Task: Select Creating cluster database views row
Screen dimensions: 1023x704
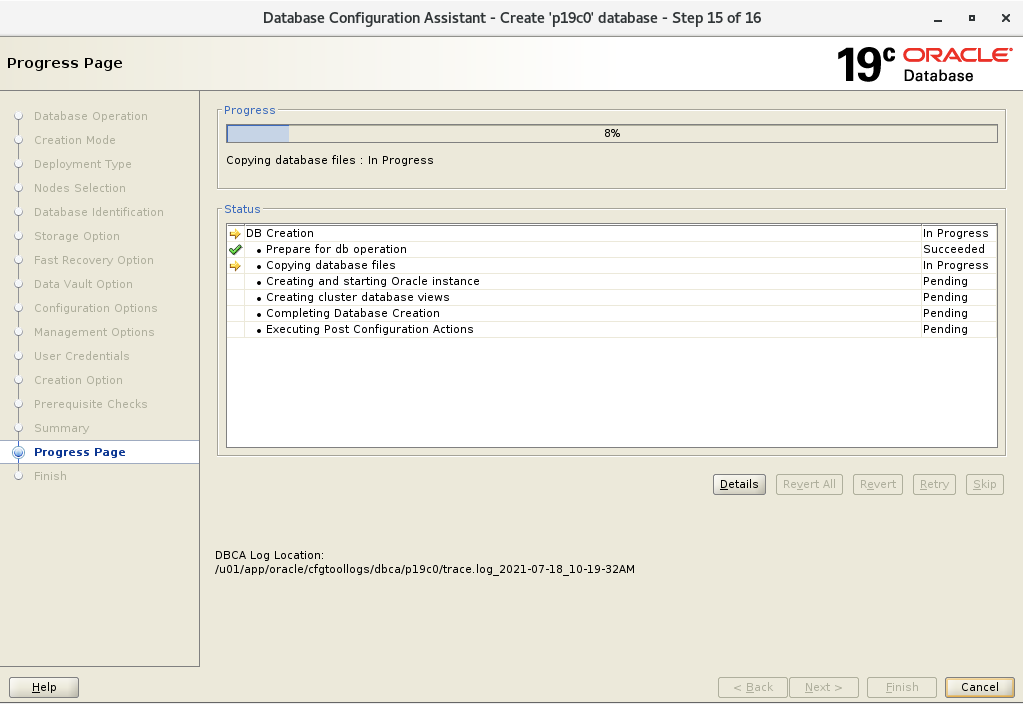Action: pos(612,298)
